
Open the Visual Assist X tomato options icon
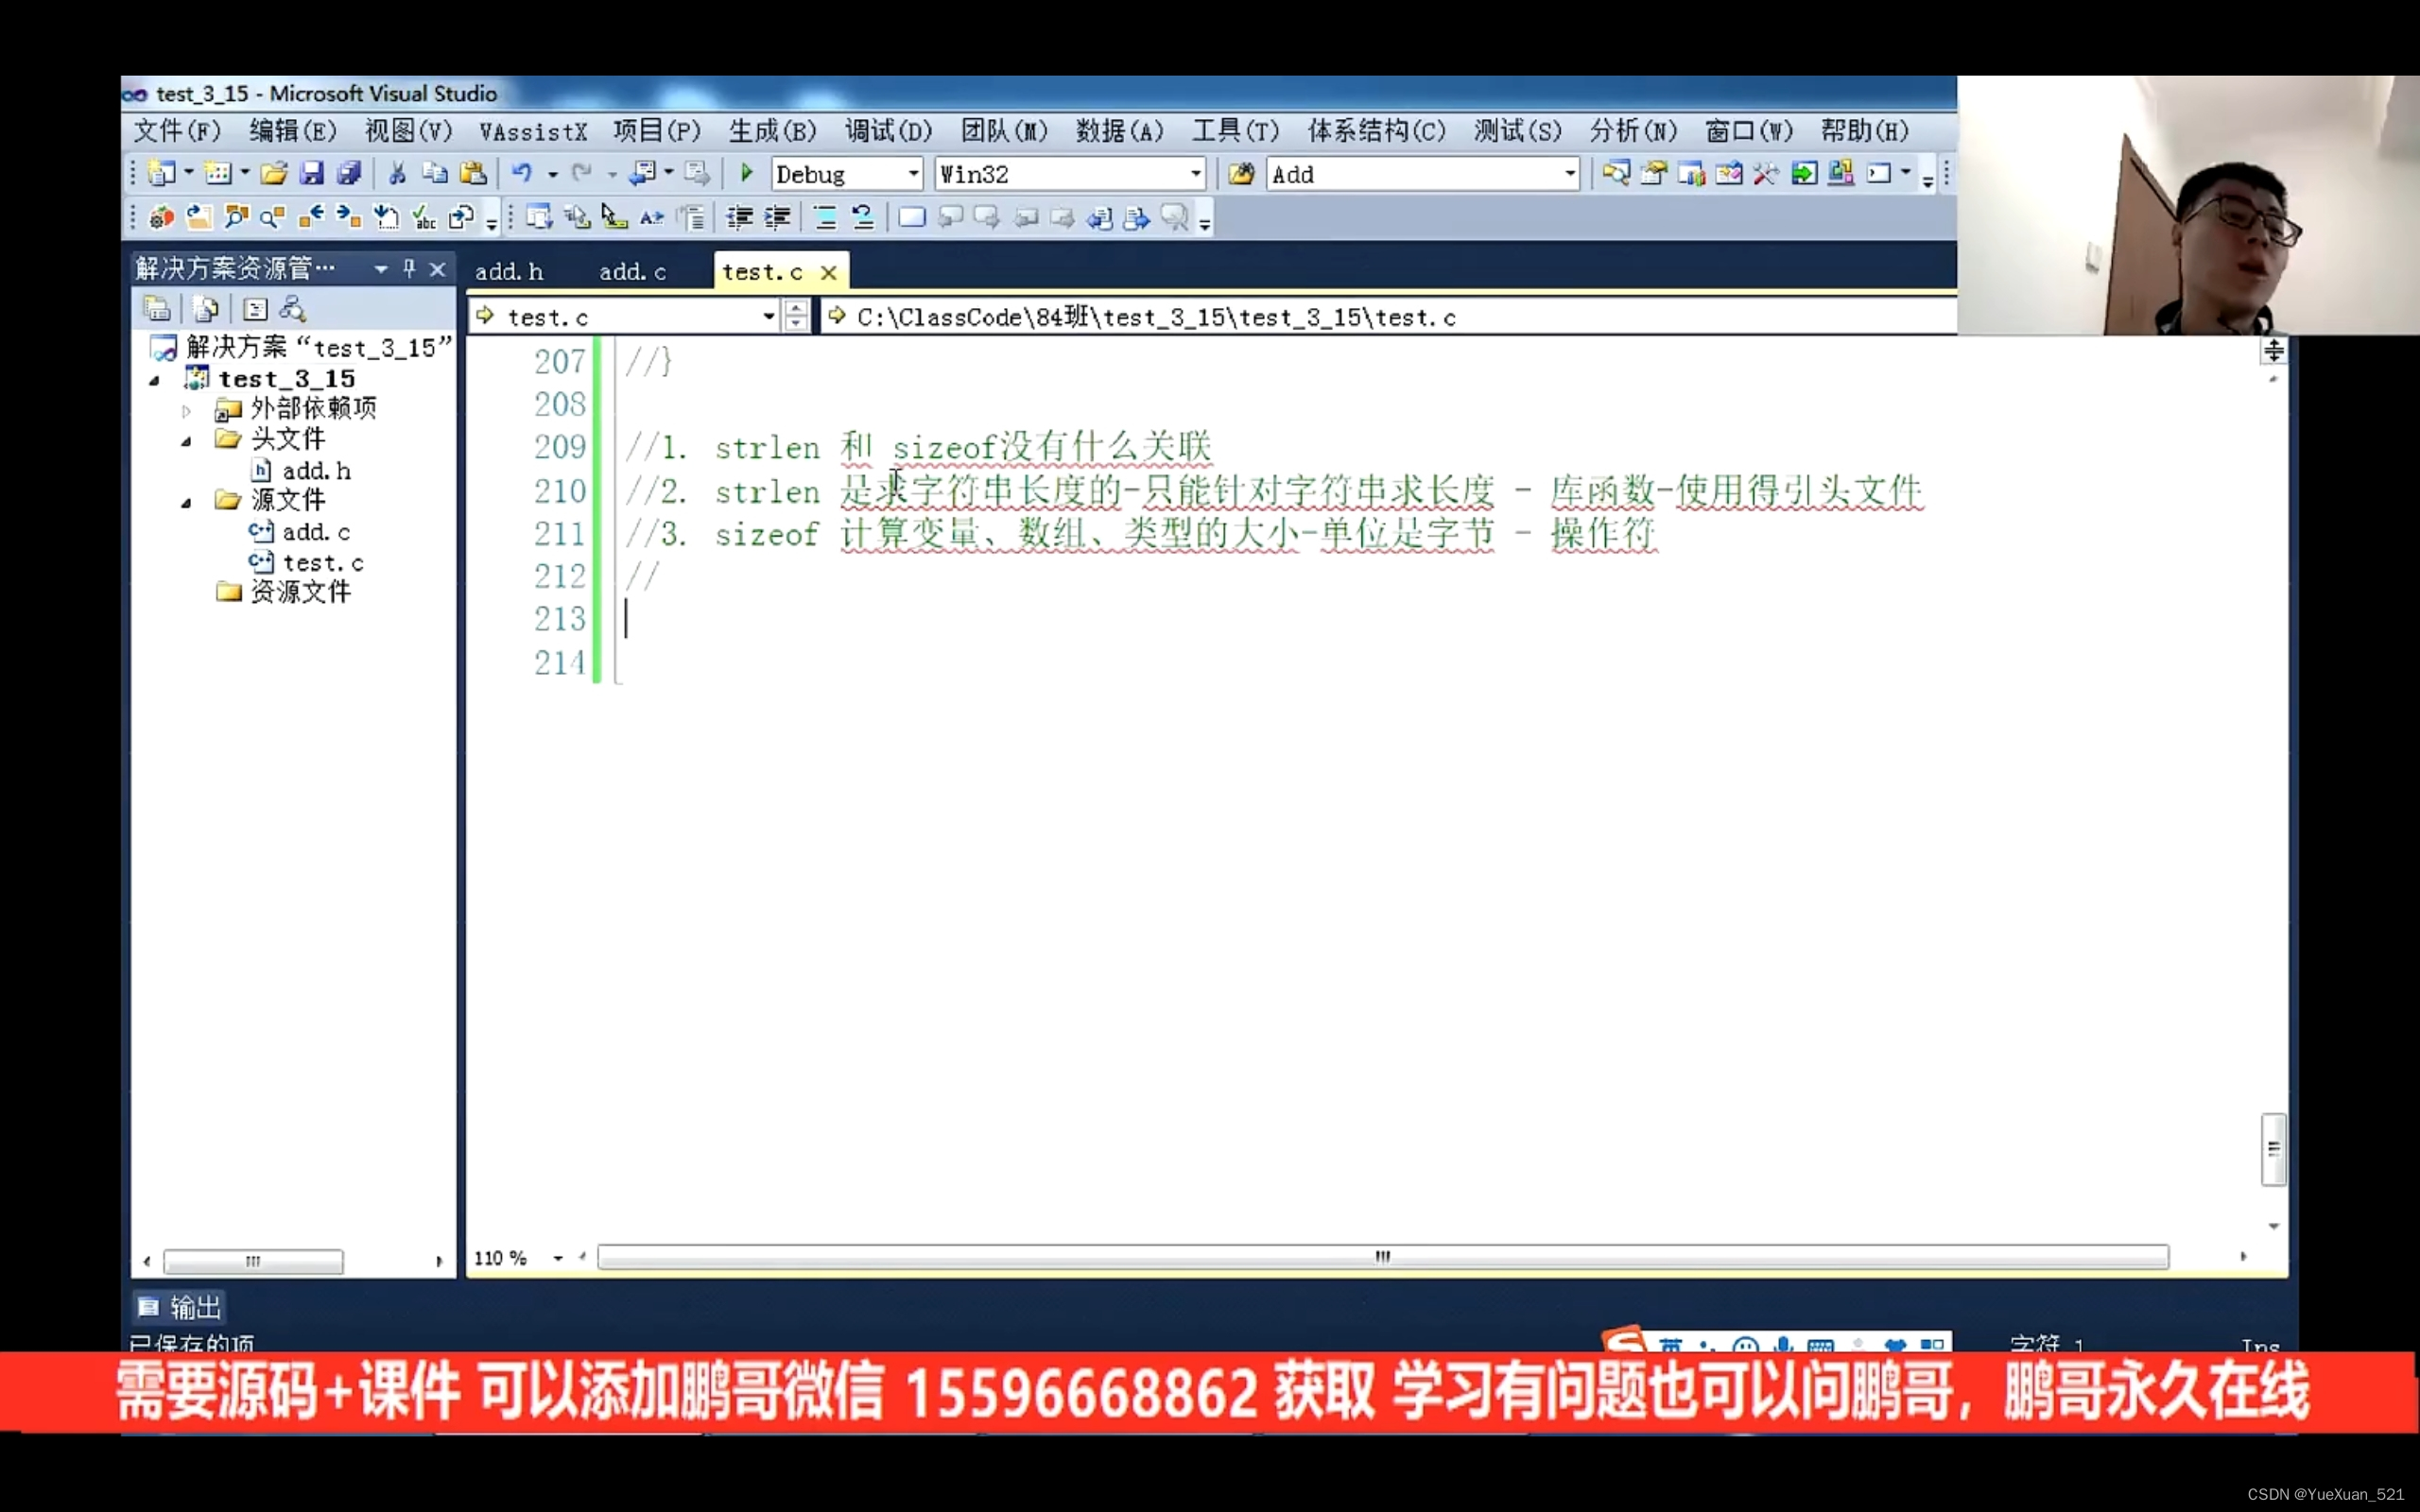[161, 217]
